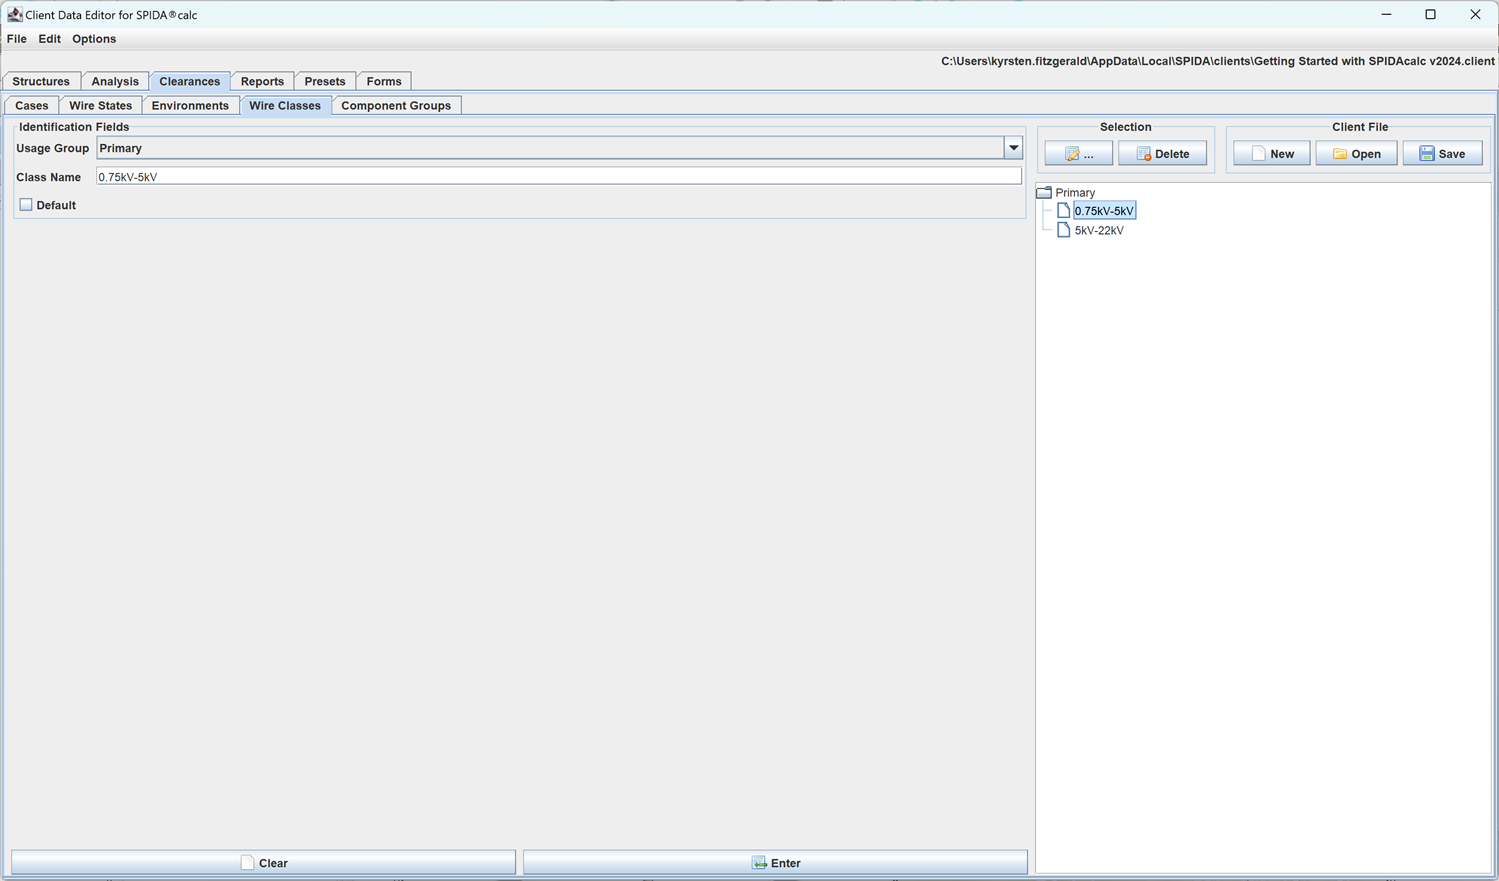Click the edit selection pencil icon button
This screenshot has width=1499, height=881.
coord(1078,154)
